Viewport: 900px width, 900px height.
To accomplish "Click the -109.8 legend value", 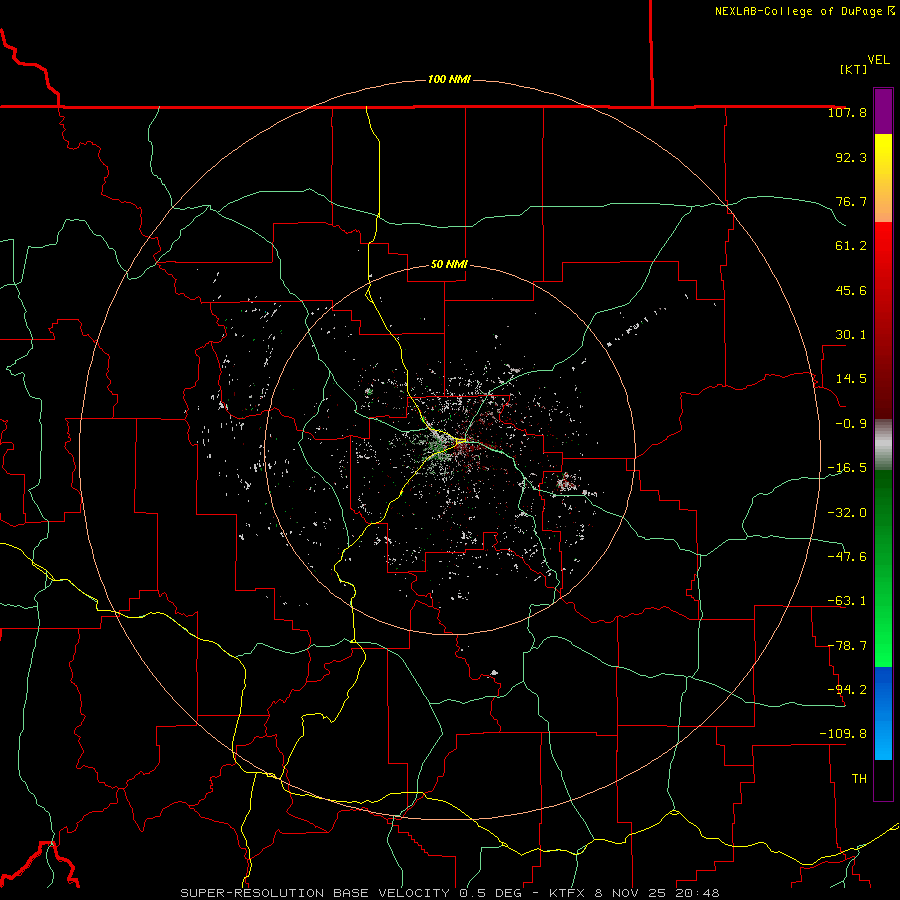I will (x=843, y=734).
